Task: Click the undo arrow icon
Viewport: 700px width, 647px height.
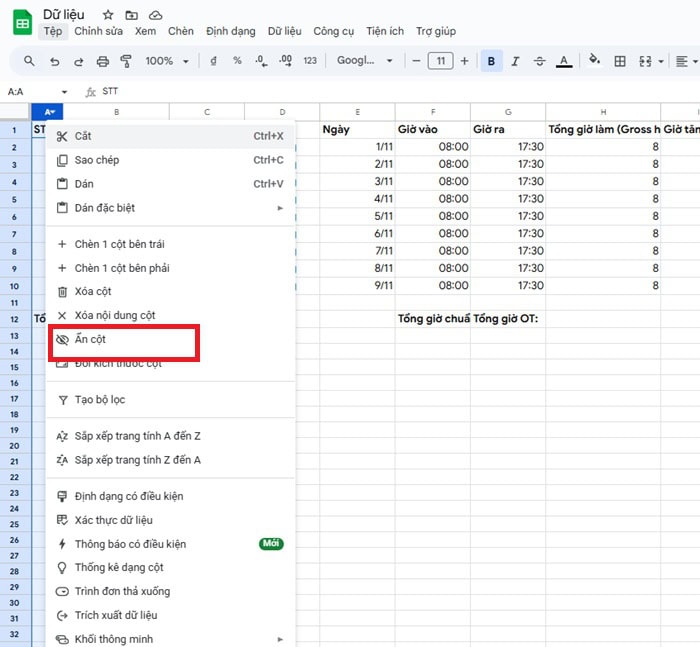Action: (54, 61)
